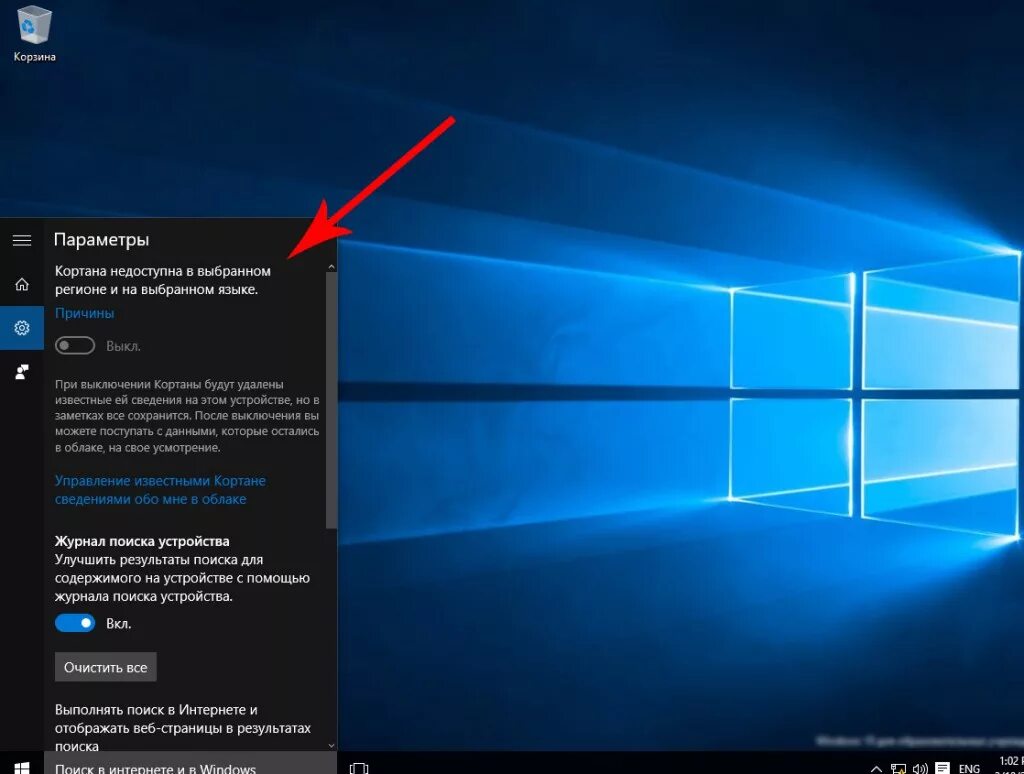This screenshot has width=1024, height=774.
Task: Open the Windows Start button
Action: [x=22, y=767]
